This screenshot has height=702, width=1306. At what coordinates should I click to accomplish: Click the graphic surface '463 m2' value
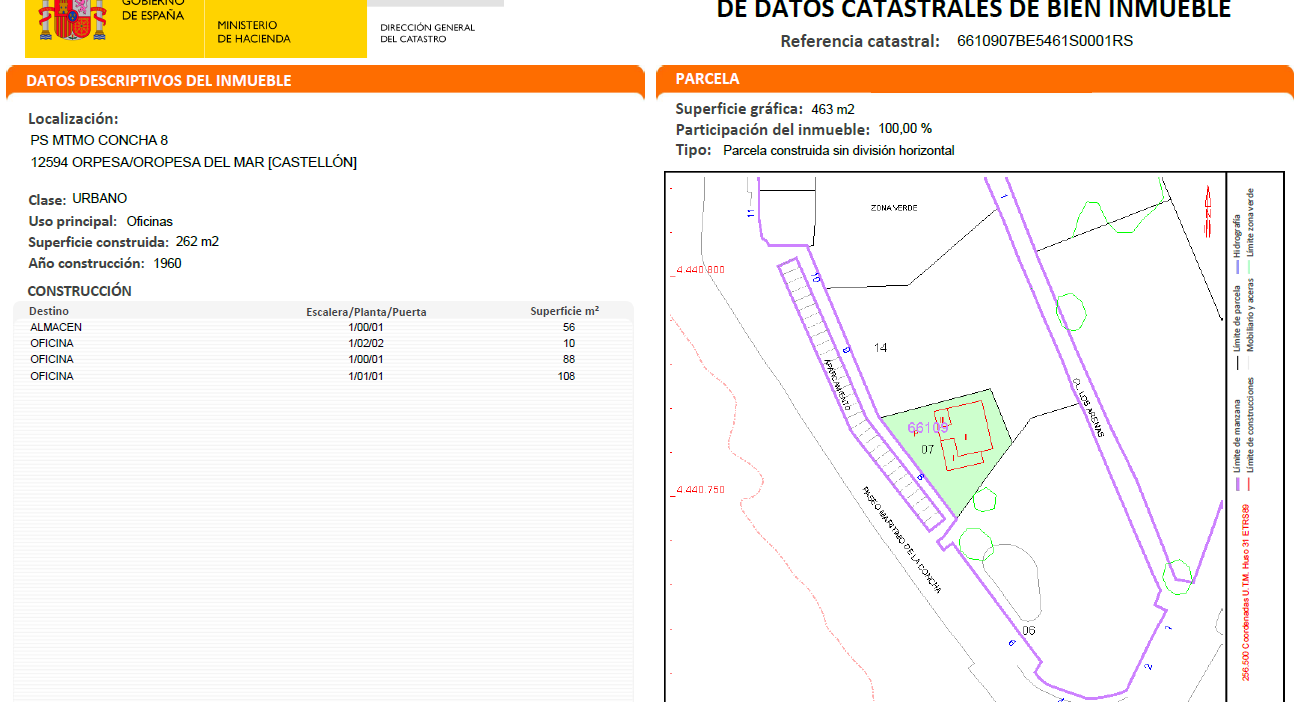(833, 109)
